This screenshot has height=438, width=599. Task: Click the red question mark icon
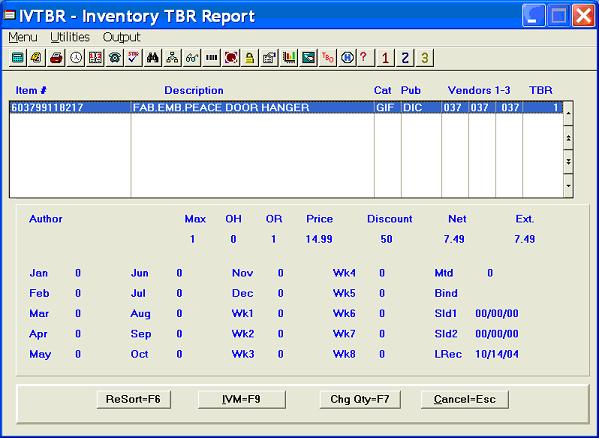(x=365, y=58)
